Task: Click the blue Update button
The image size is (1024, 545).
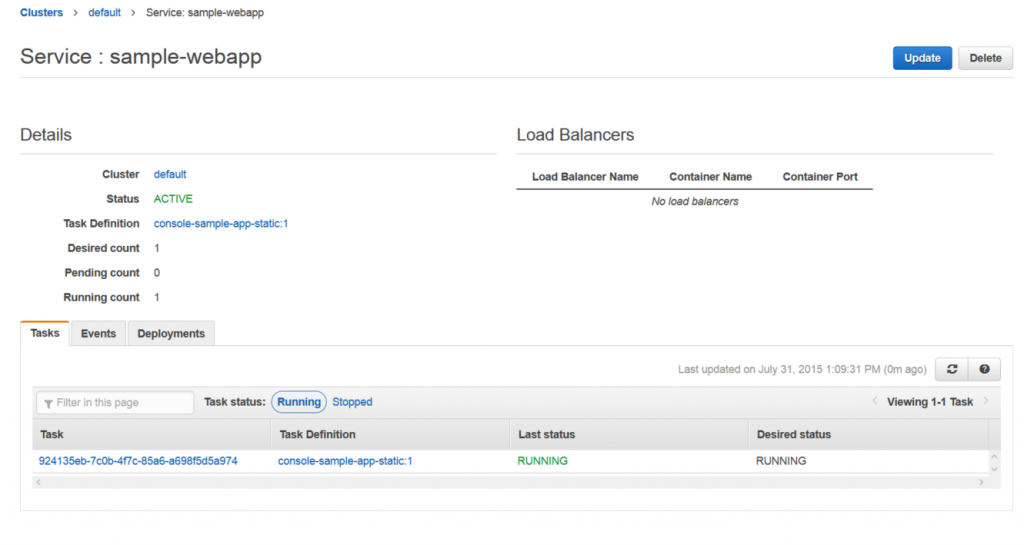Action: click(922, 58)
